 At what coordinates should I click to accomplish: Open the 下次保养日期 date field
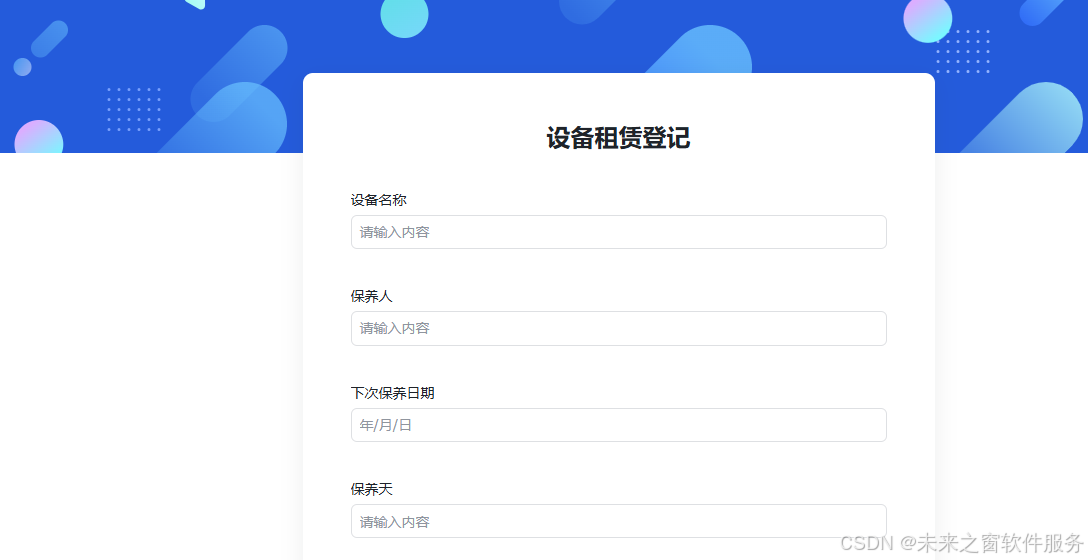point(618,425)
